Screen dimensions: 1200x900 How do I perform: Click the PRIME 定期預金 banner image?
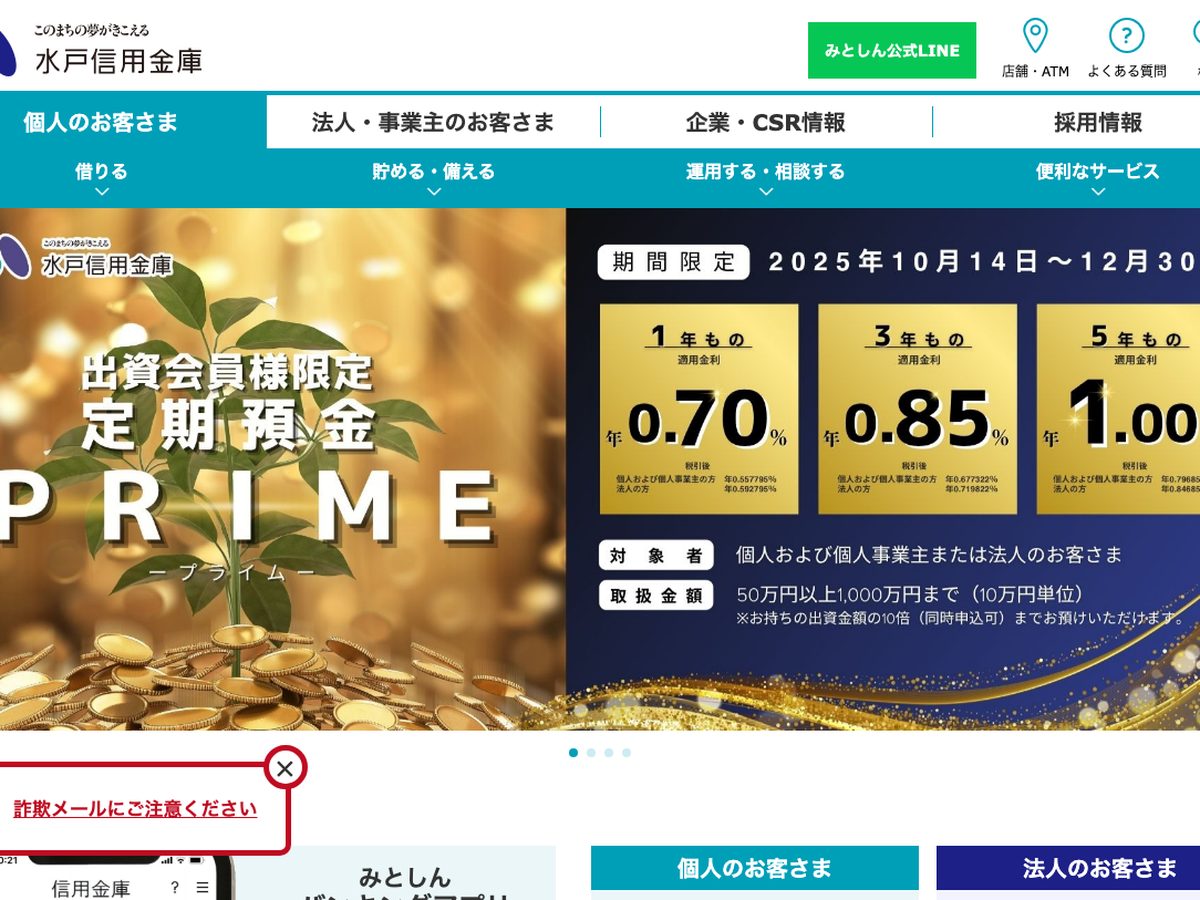click(x=600, y=469)
